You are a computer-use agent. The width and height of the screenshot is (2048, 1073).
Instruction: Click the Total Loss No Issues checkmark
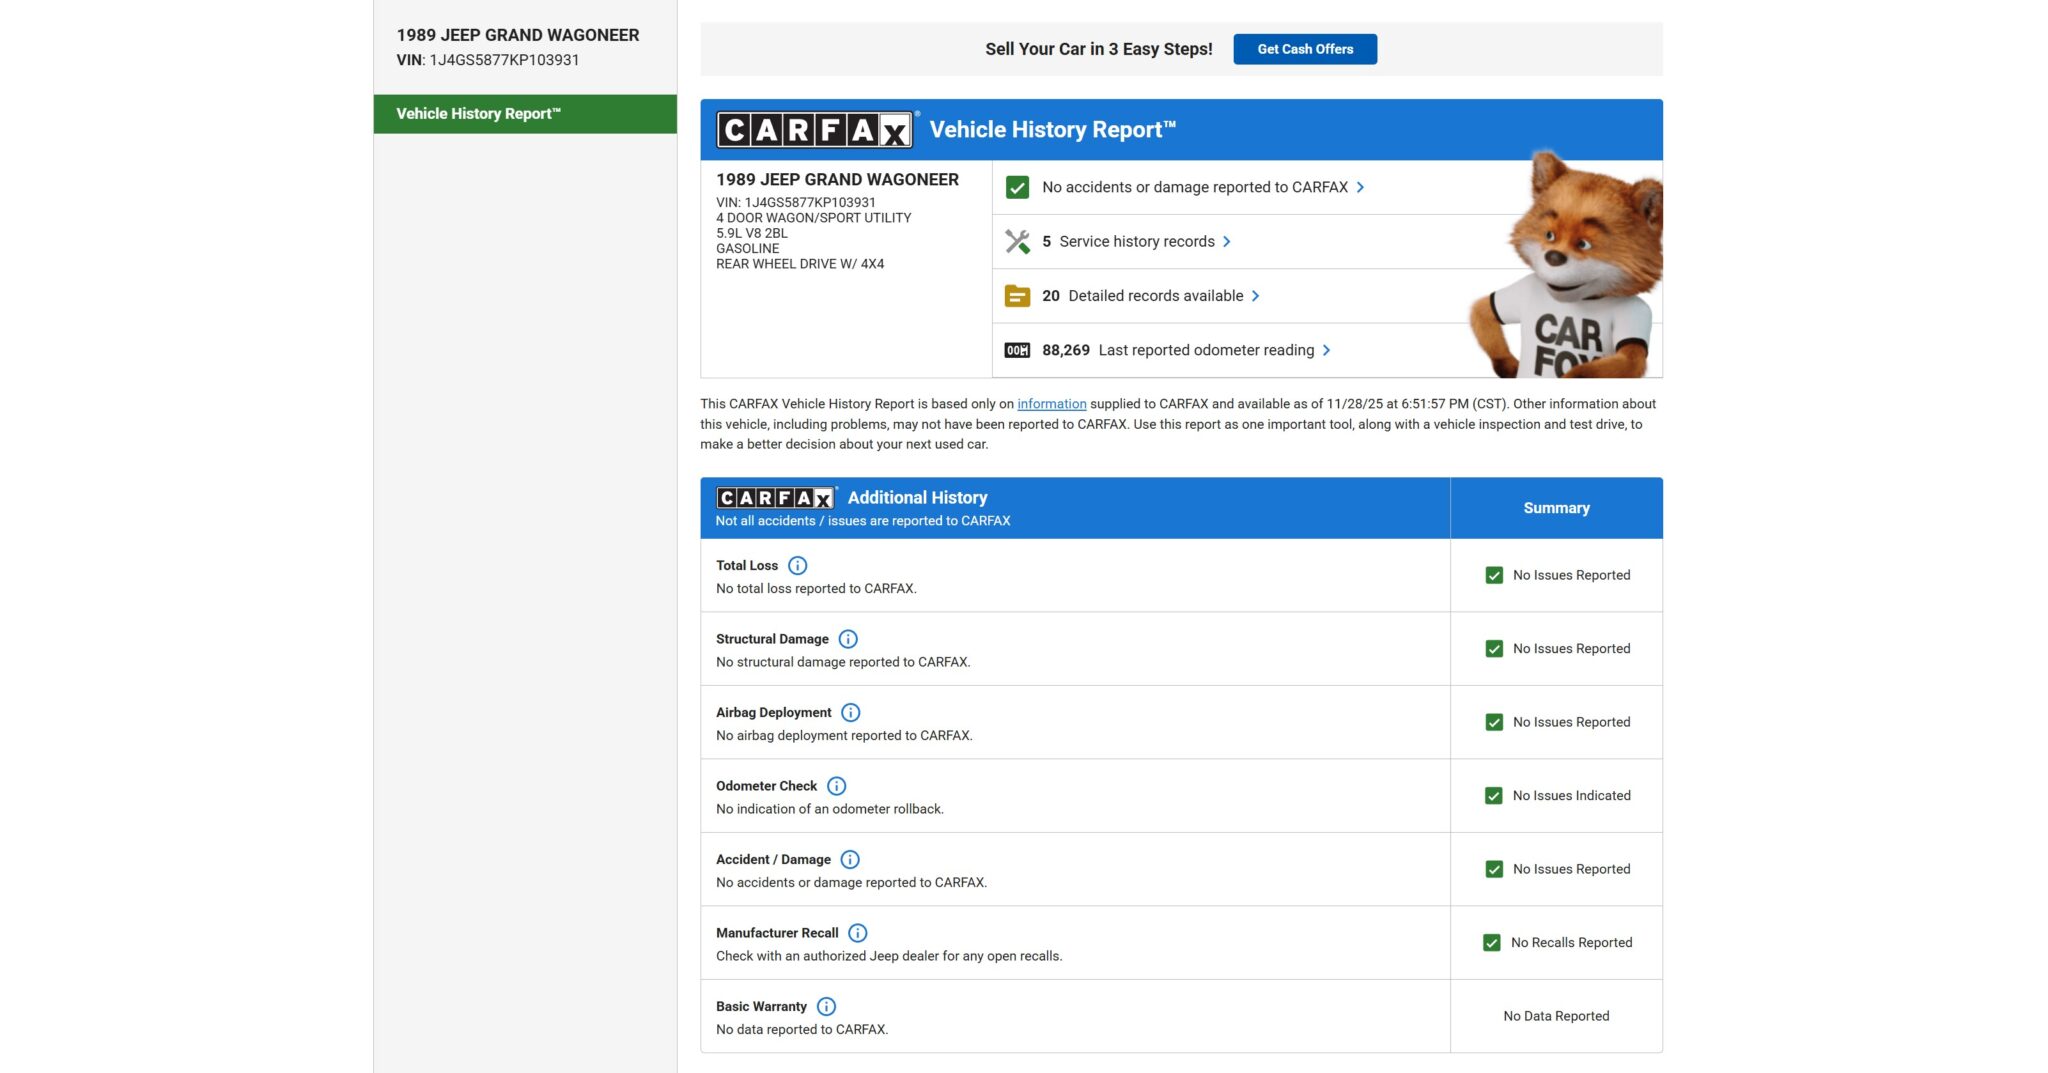pos(1494,576)
